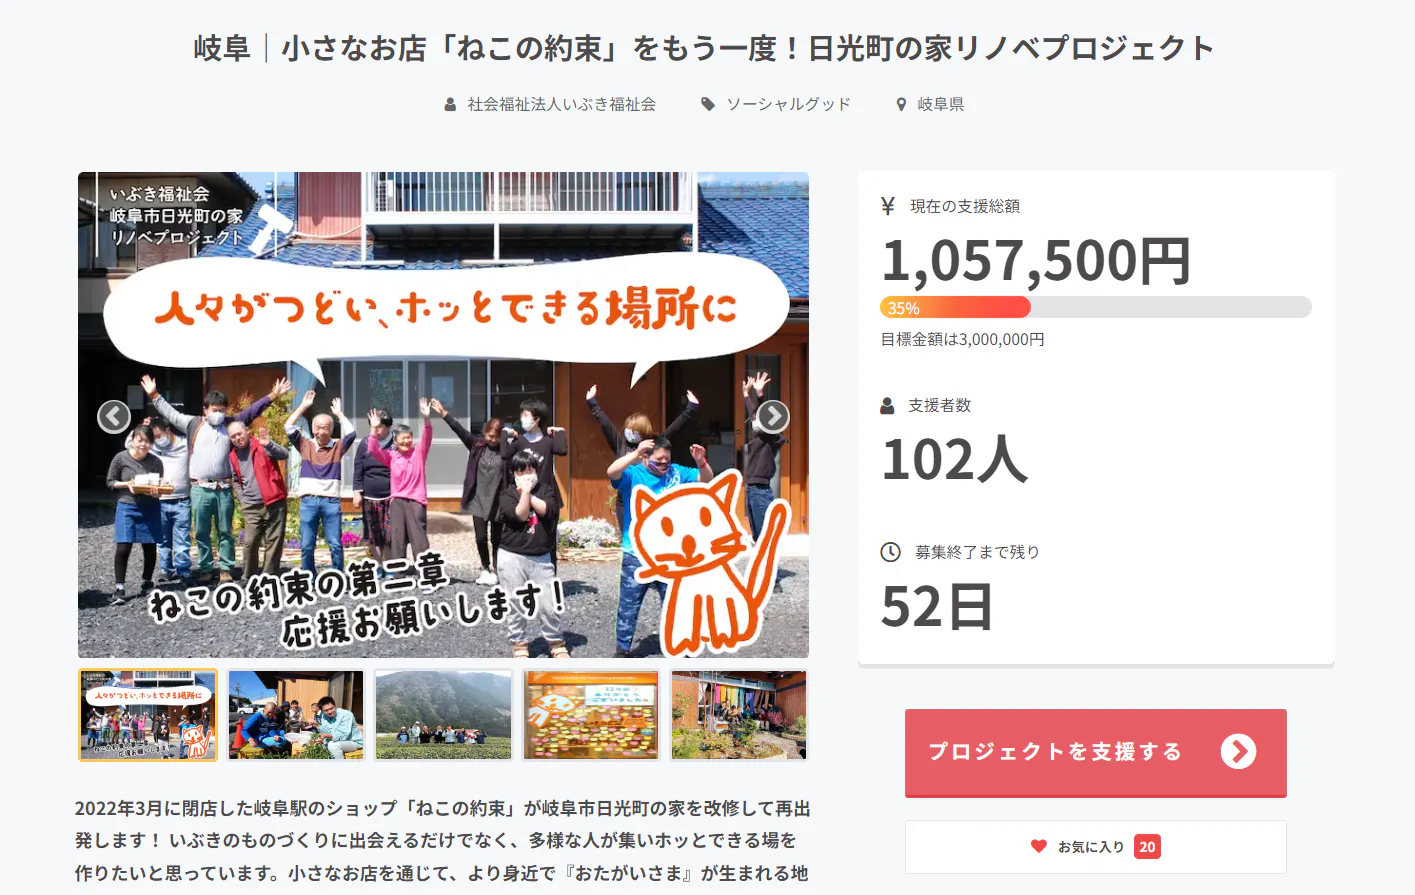Click the 35% funding progress bar

pyautogui.click(x=1096, y=307)
